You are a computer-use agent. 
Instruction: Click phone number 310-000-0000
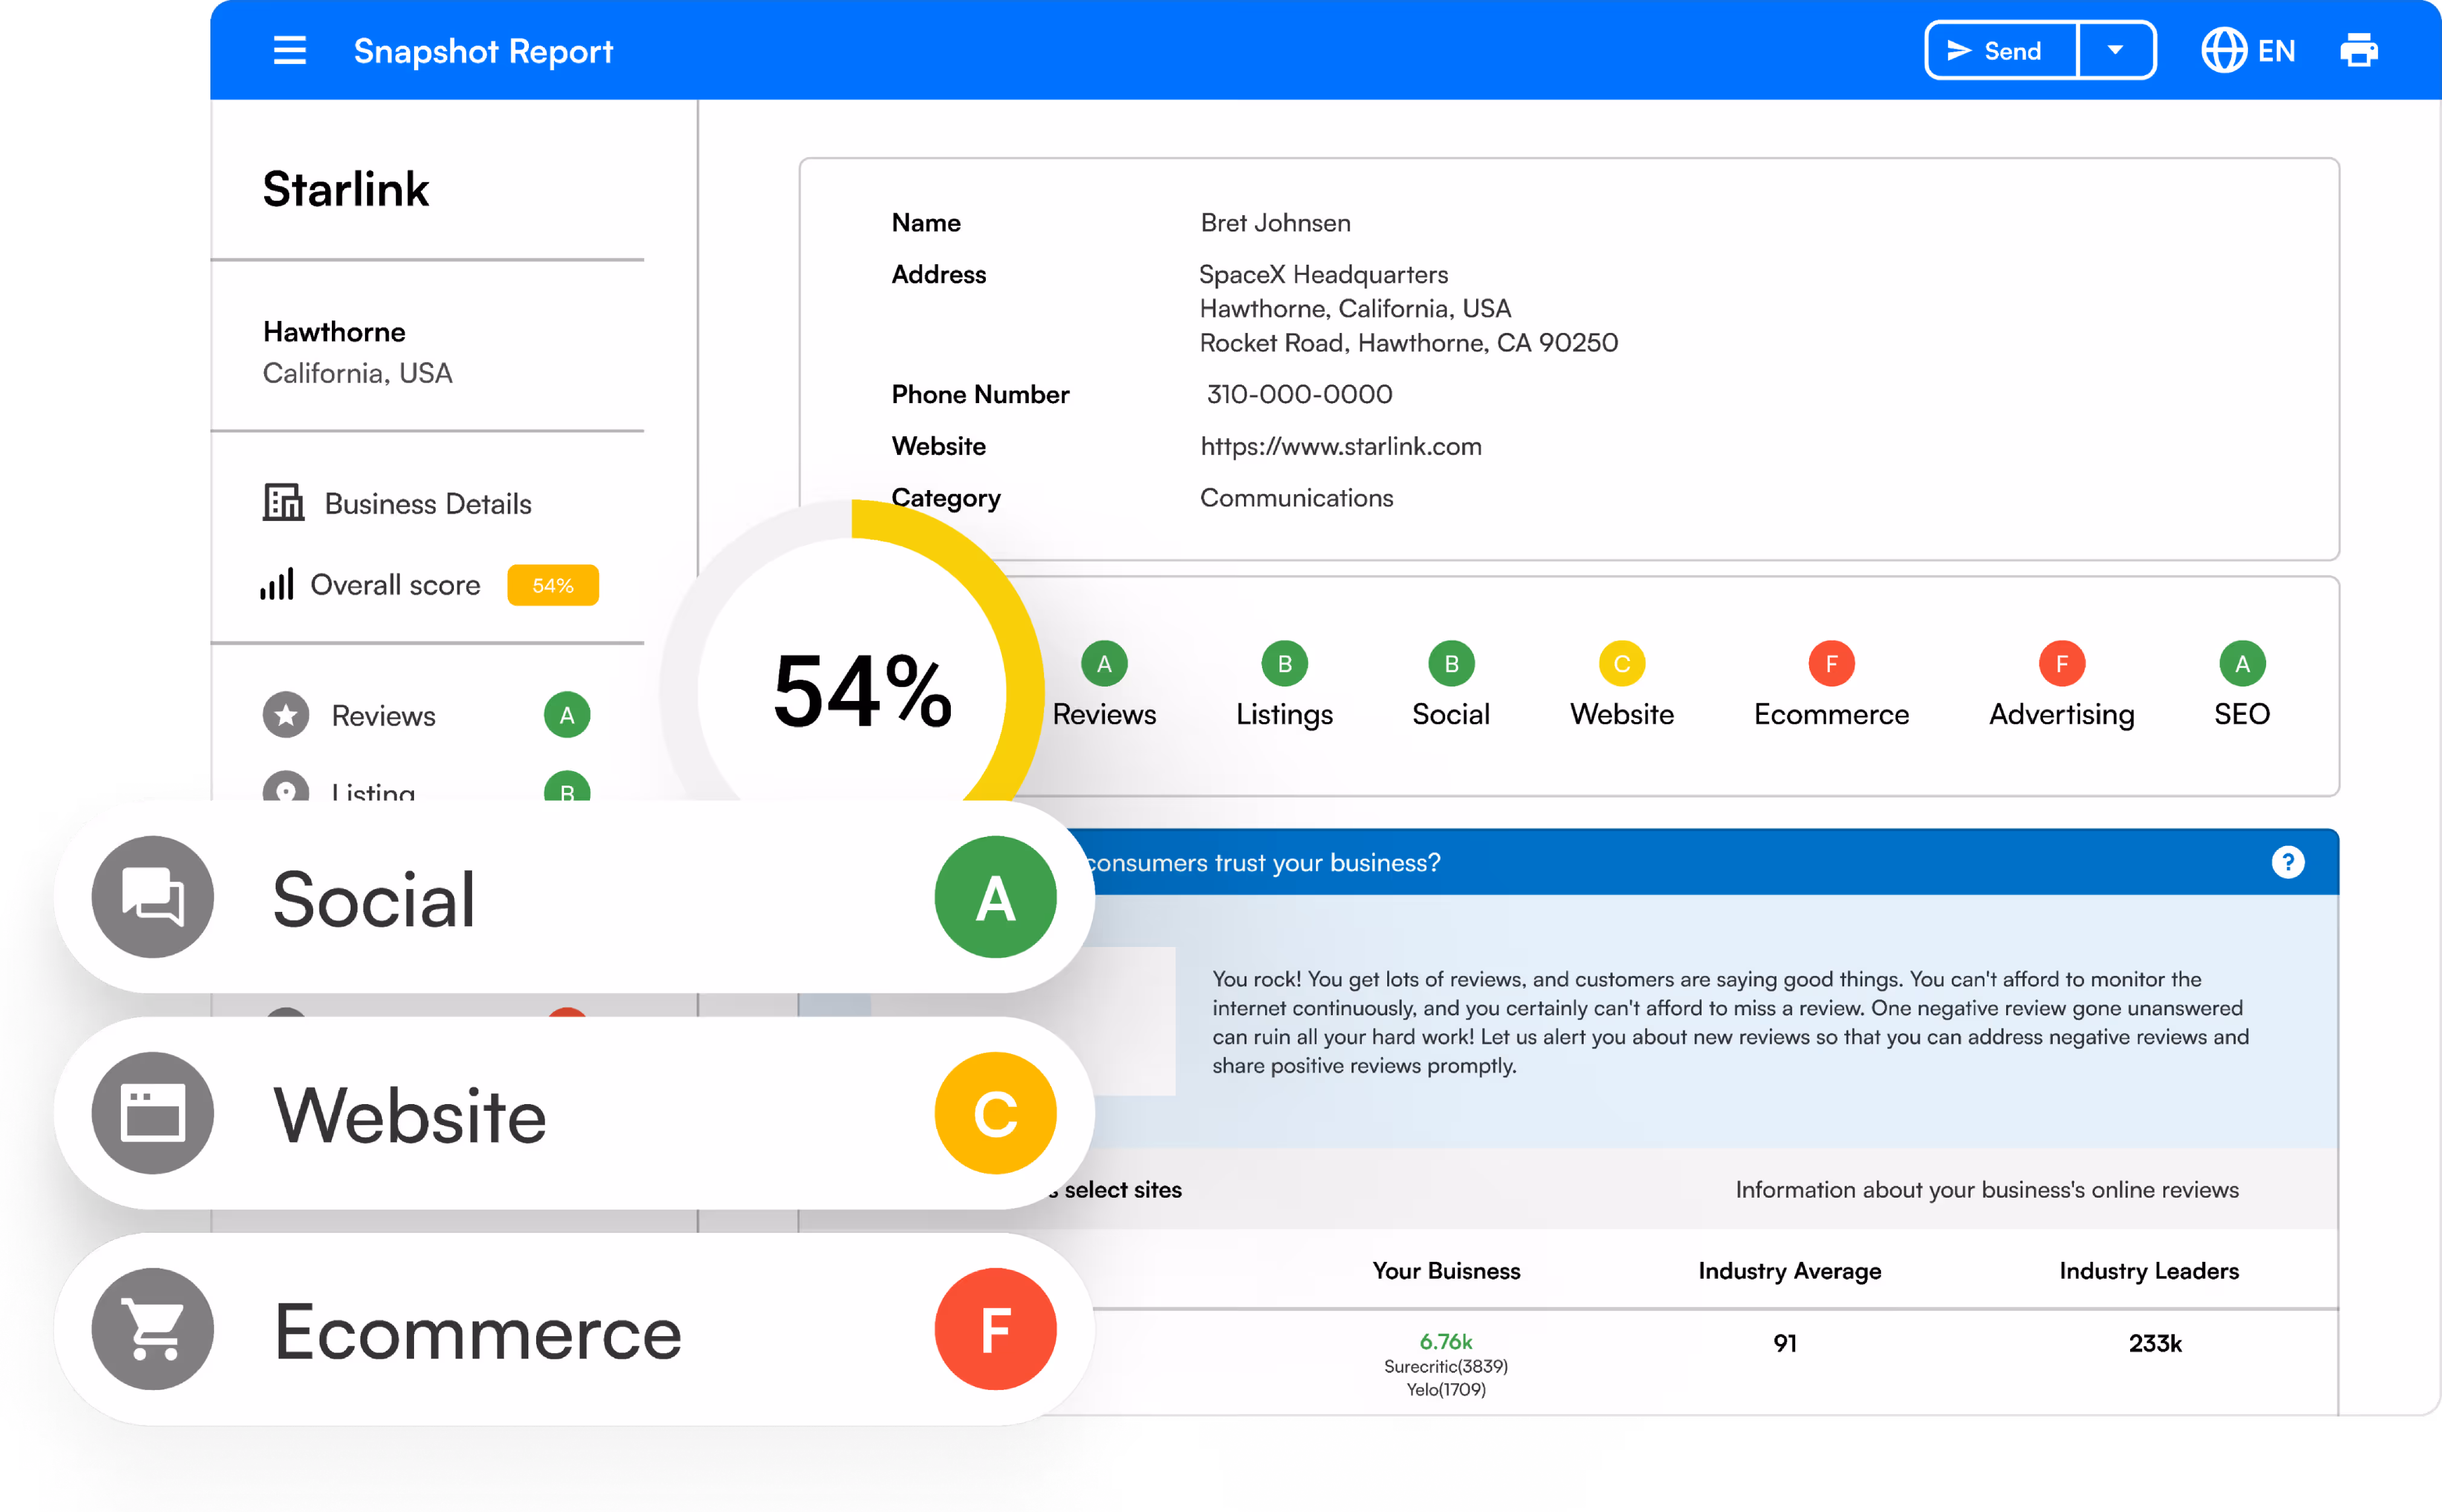(x=1300, y=394)
